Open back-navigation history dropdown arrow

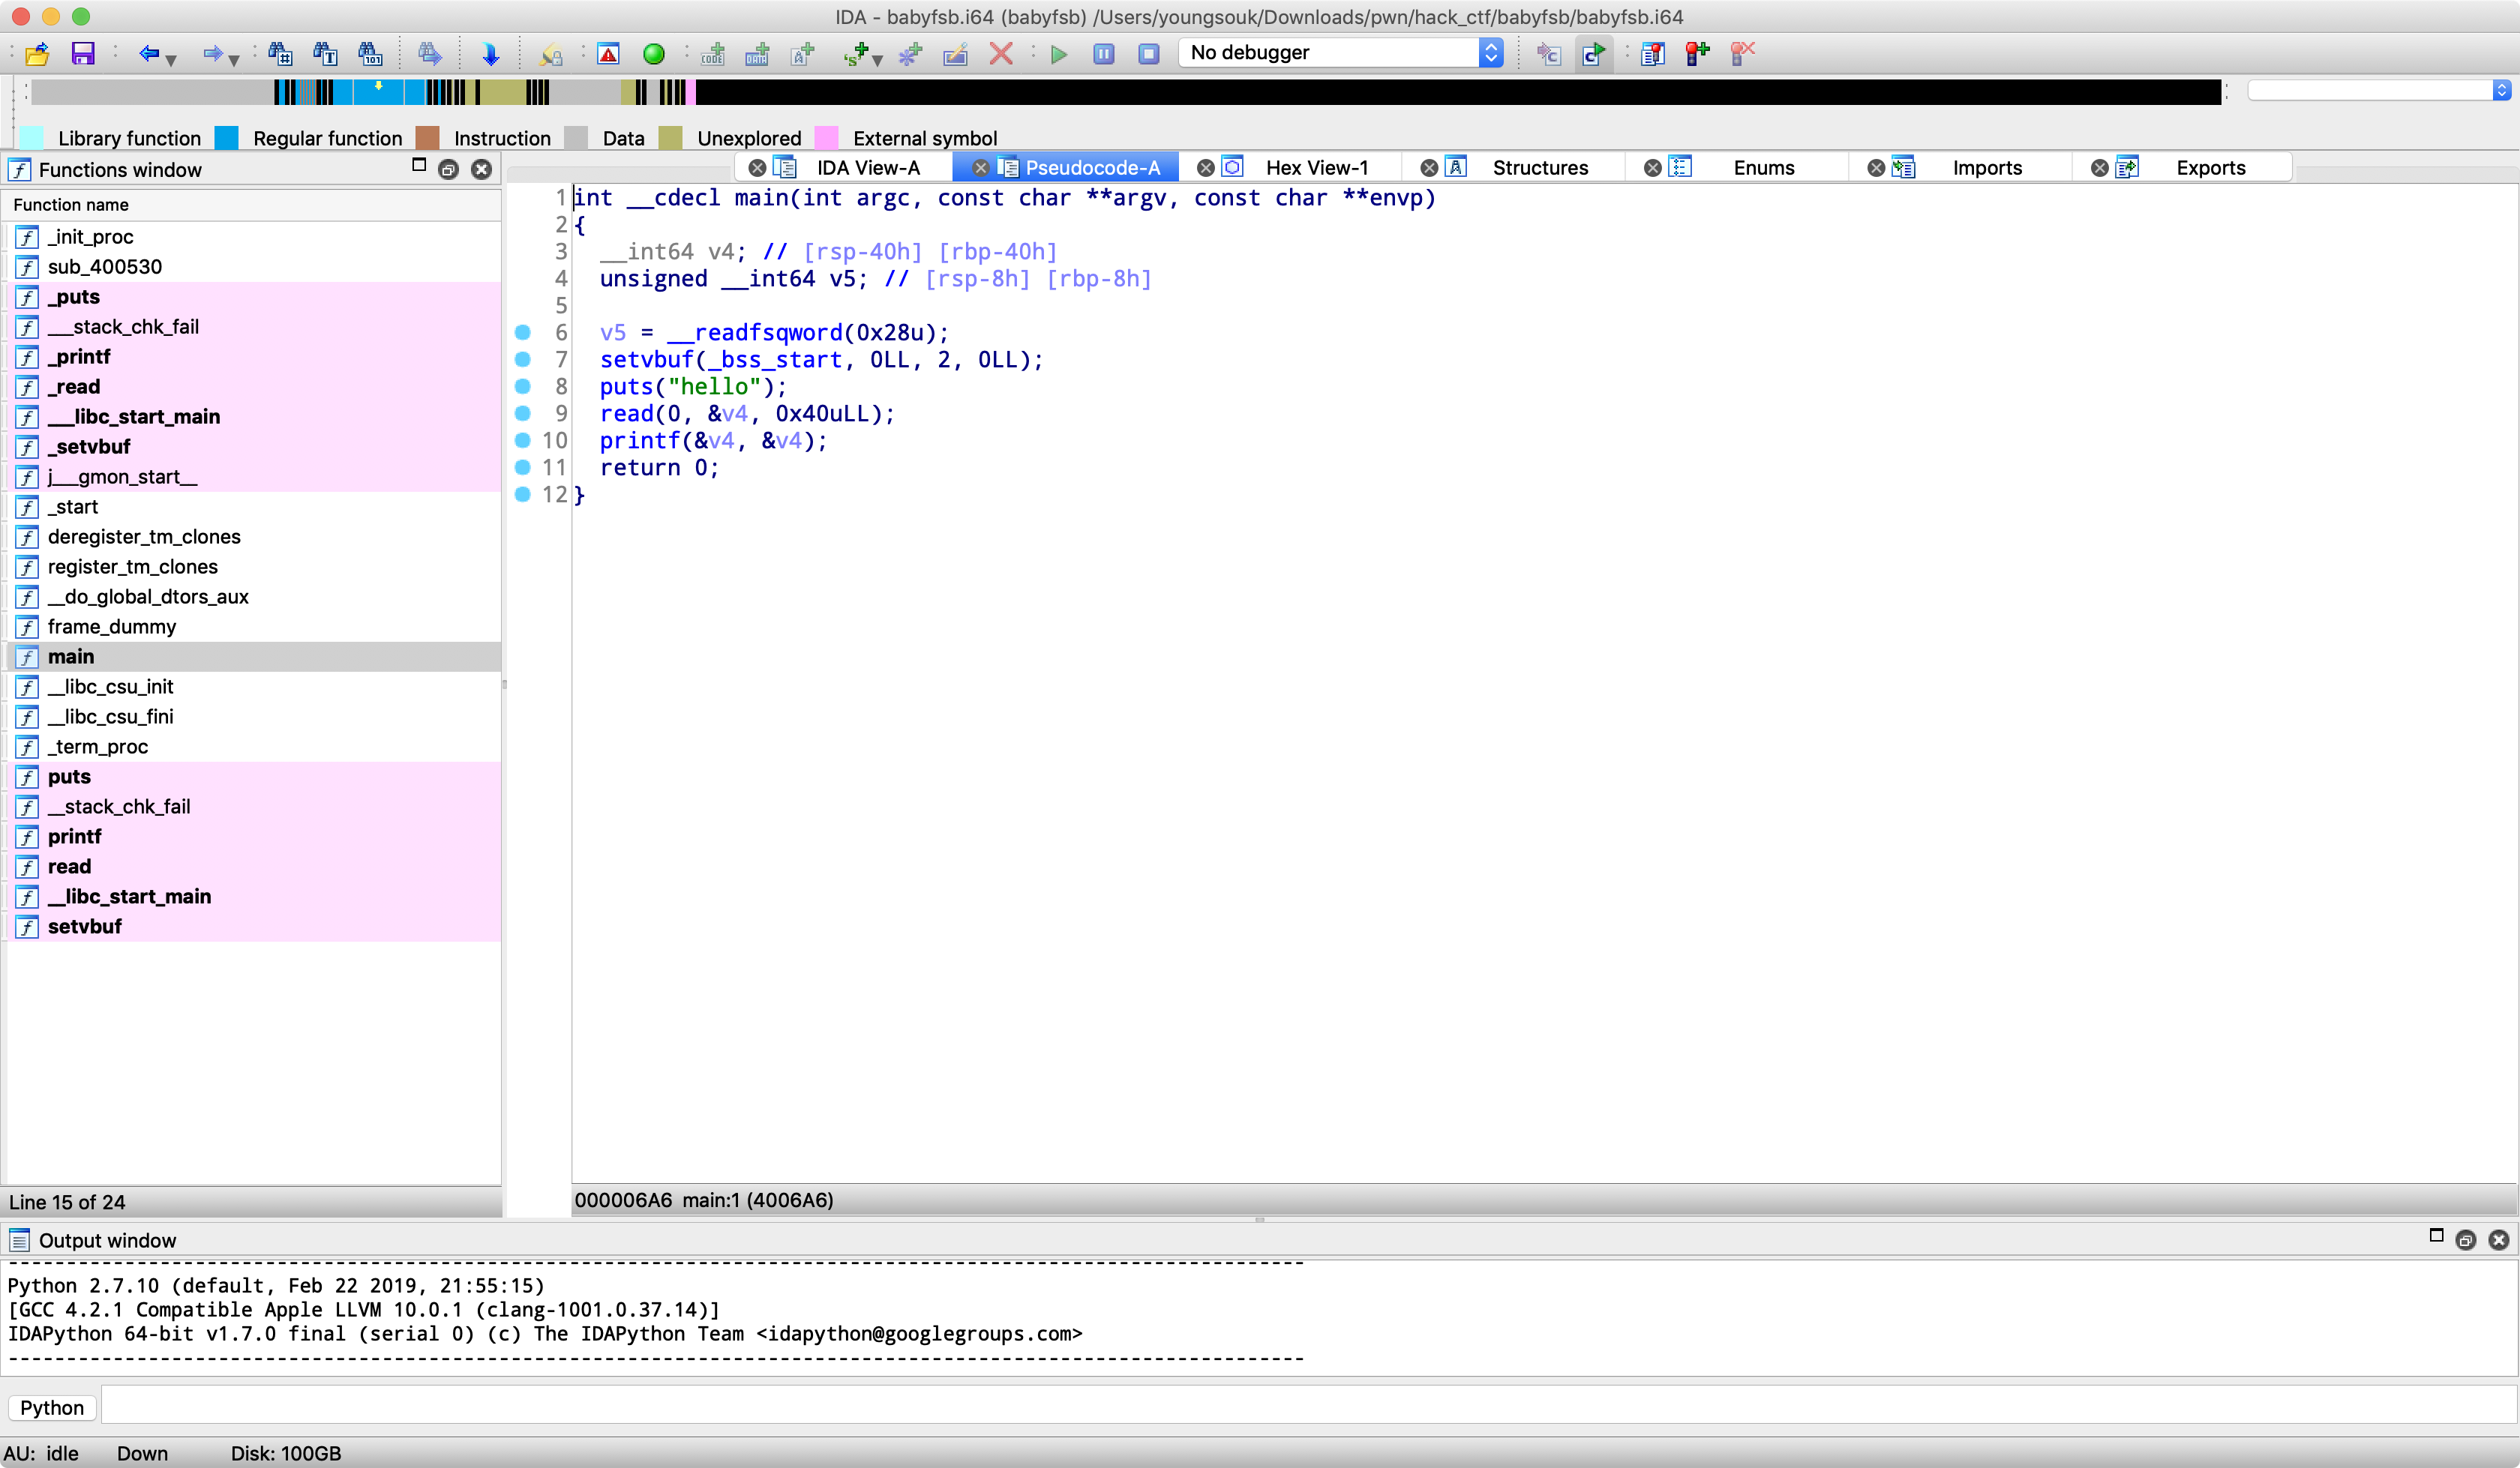point(172,60)
